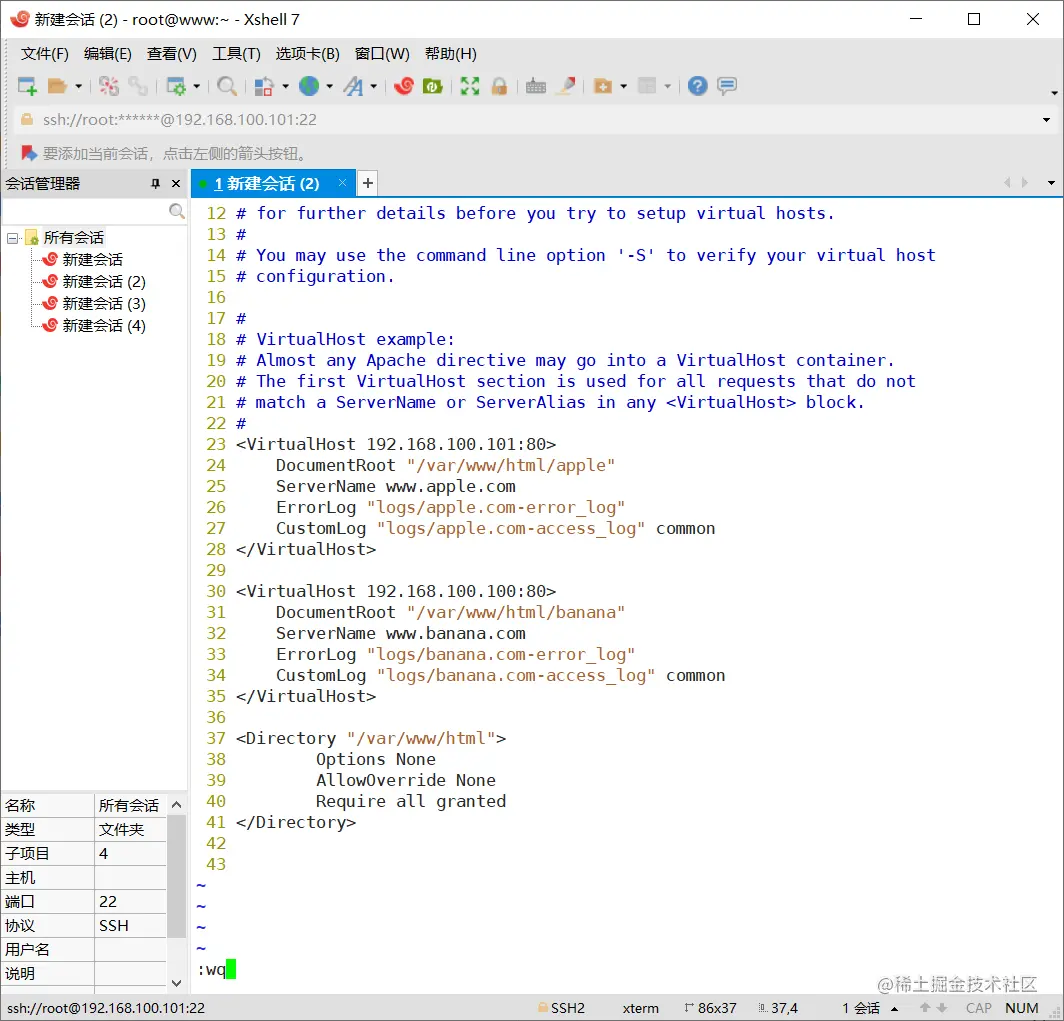Select the 新建会话 (3) session in the tree
Screen dimensions: 1064x1021
point(104,304)
